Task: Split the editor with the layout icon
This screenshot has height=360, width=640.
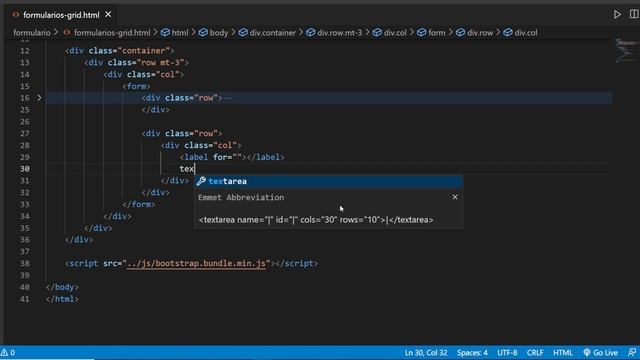Action: tap(634, 14)
